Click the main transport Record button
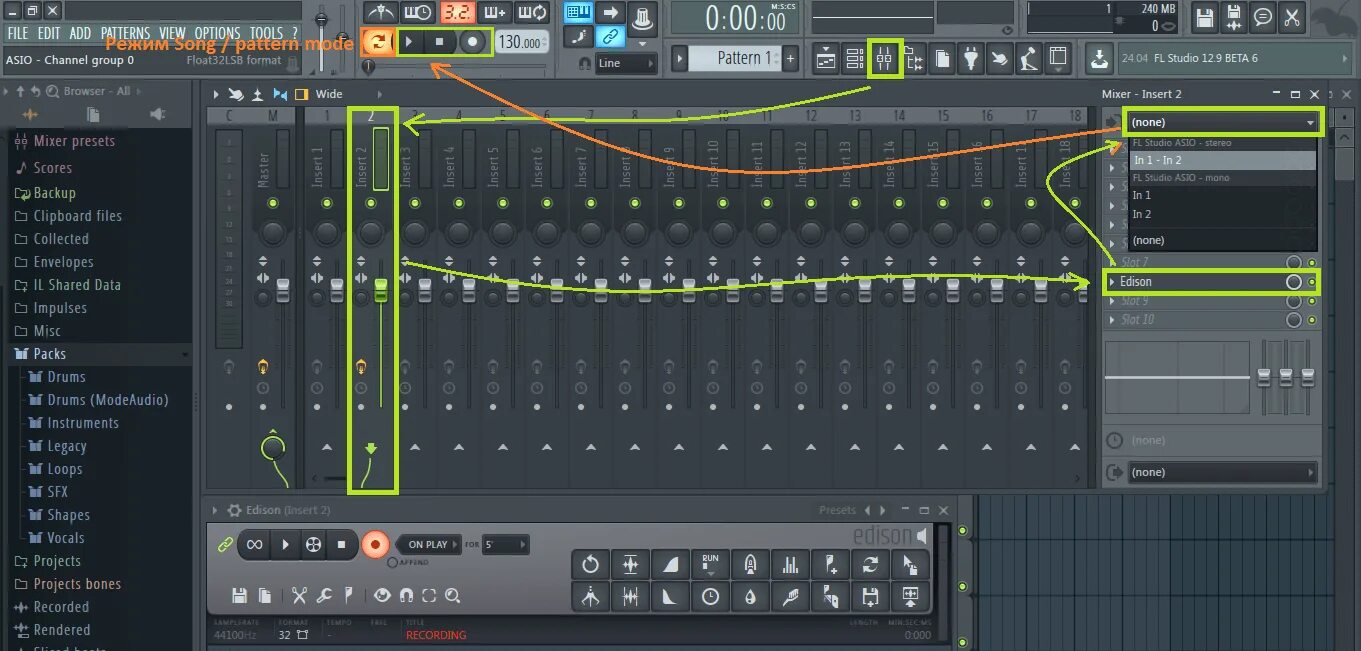The height and width of the screenshot is (651, 1361). [472, 42]
